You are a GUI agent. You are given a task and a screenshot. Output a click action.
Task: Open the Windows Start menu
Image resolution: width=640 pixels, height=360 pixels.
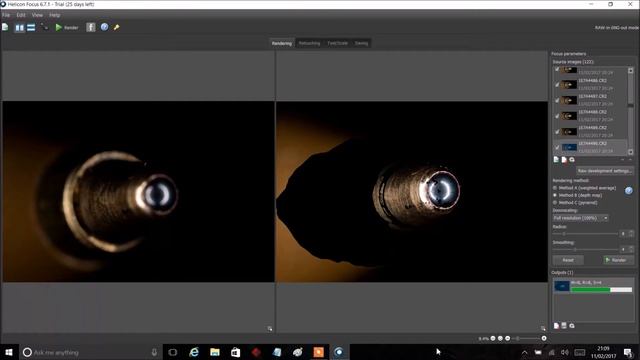tap(9, 352)
